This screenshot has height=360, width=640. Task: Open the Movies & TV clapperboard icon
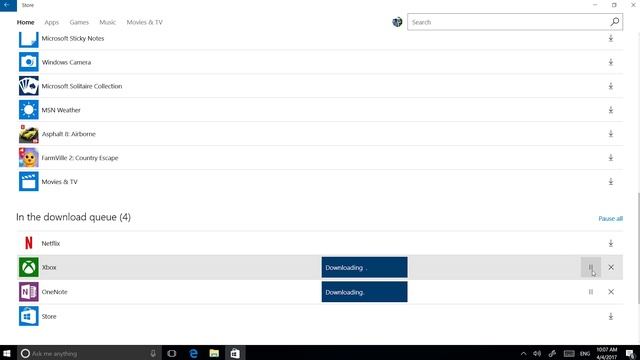[29, 182]
